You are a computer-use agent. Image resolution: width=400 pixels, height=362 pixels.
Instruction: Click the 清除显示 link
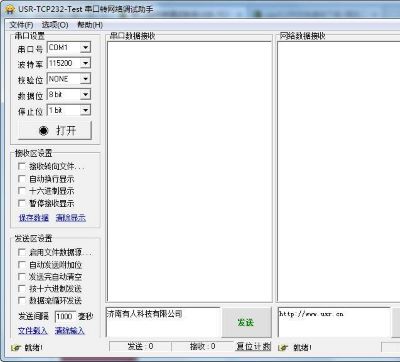click(71, 218)
